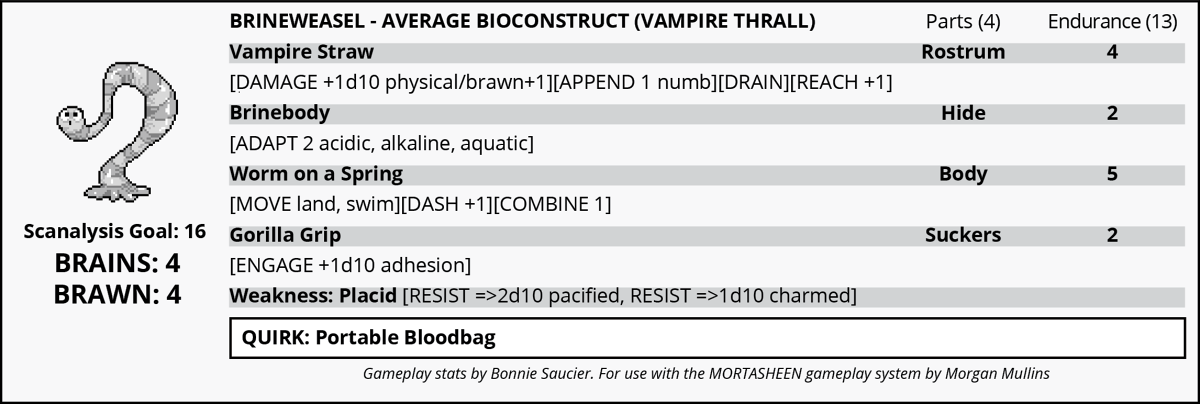Select the Brinebody ability name
The width and height of the screenshot is (1200, 404).
click(x=279, y=113)
